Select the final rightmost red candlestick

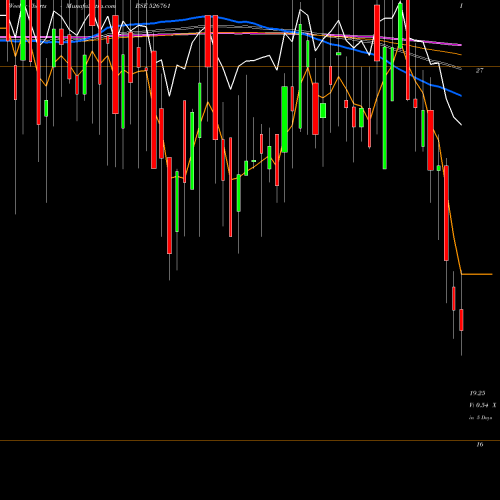pos(461,320)
